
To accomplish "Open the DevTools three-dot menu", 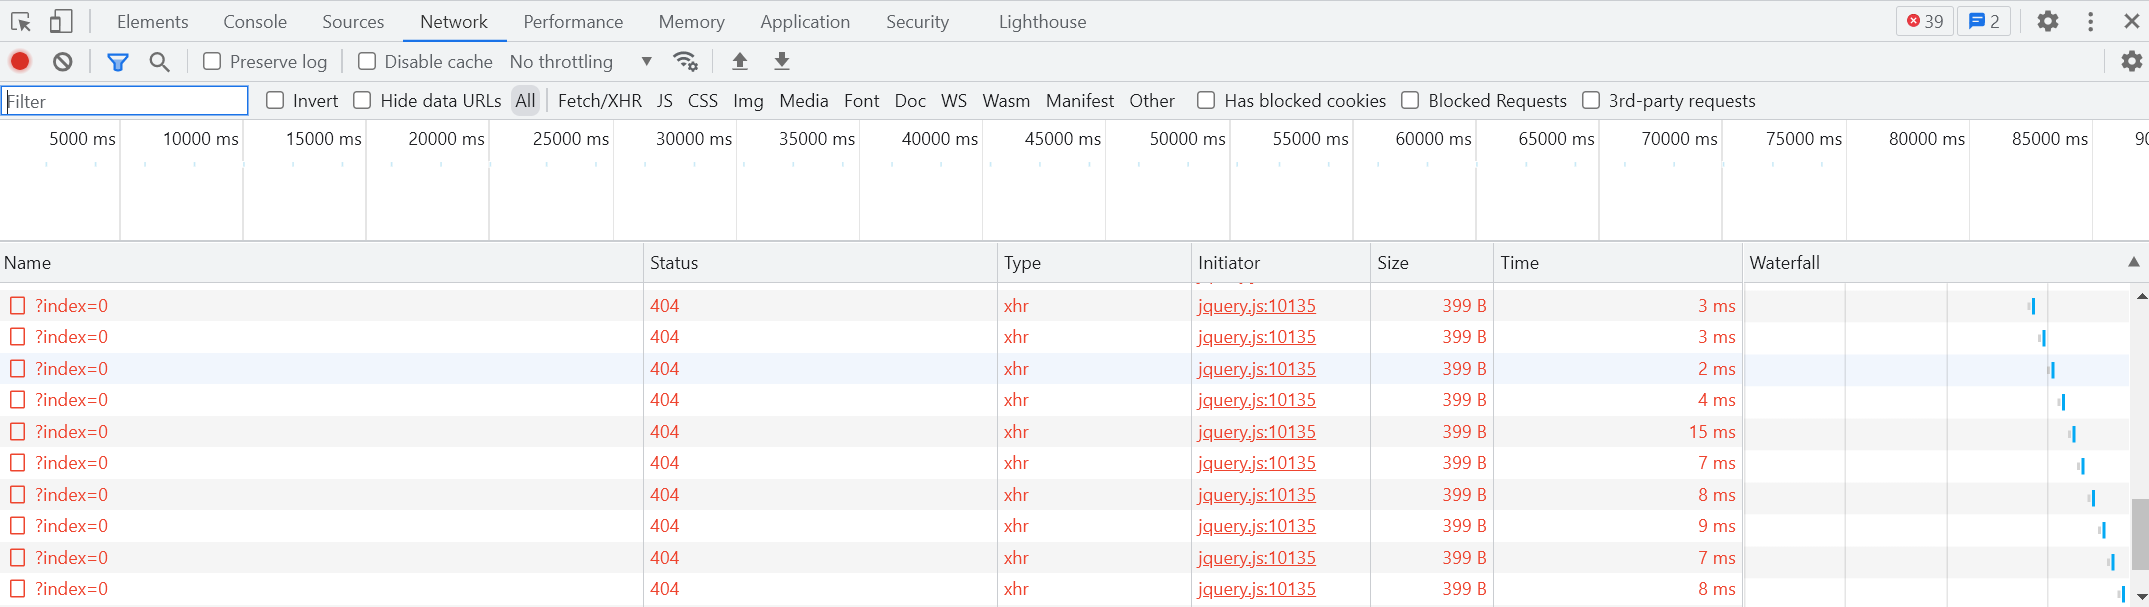I will pos(2090,21).
